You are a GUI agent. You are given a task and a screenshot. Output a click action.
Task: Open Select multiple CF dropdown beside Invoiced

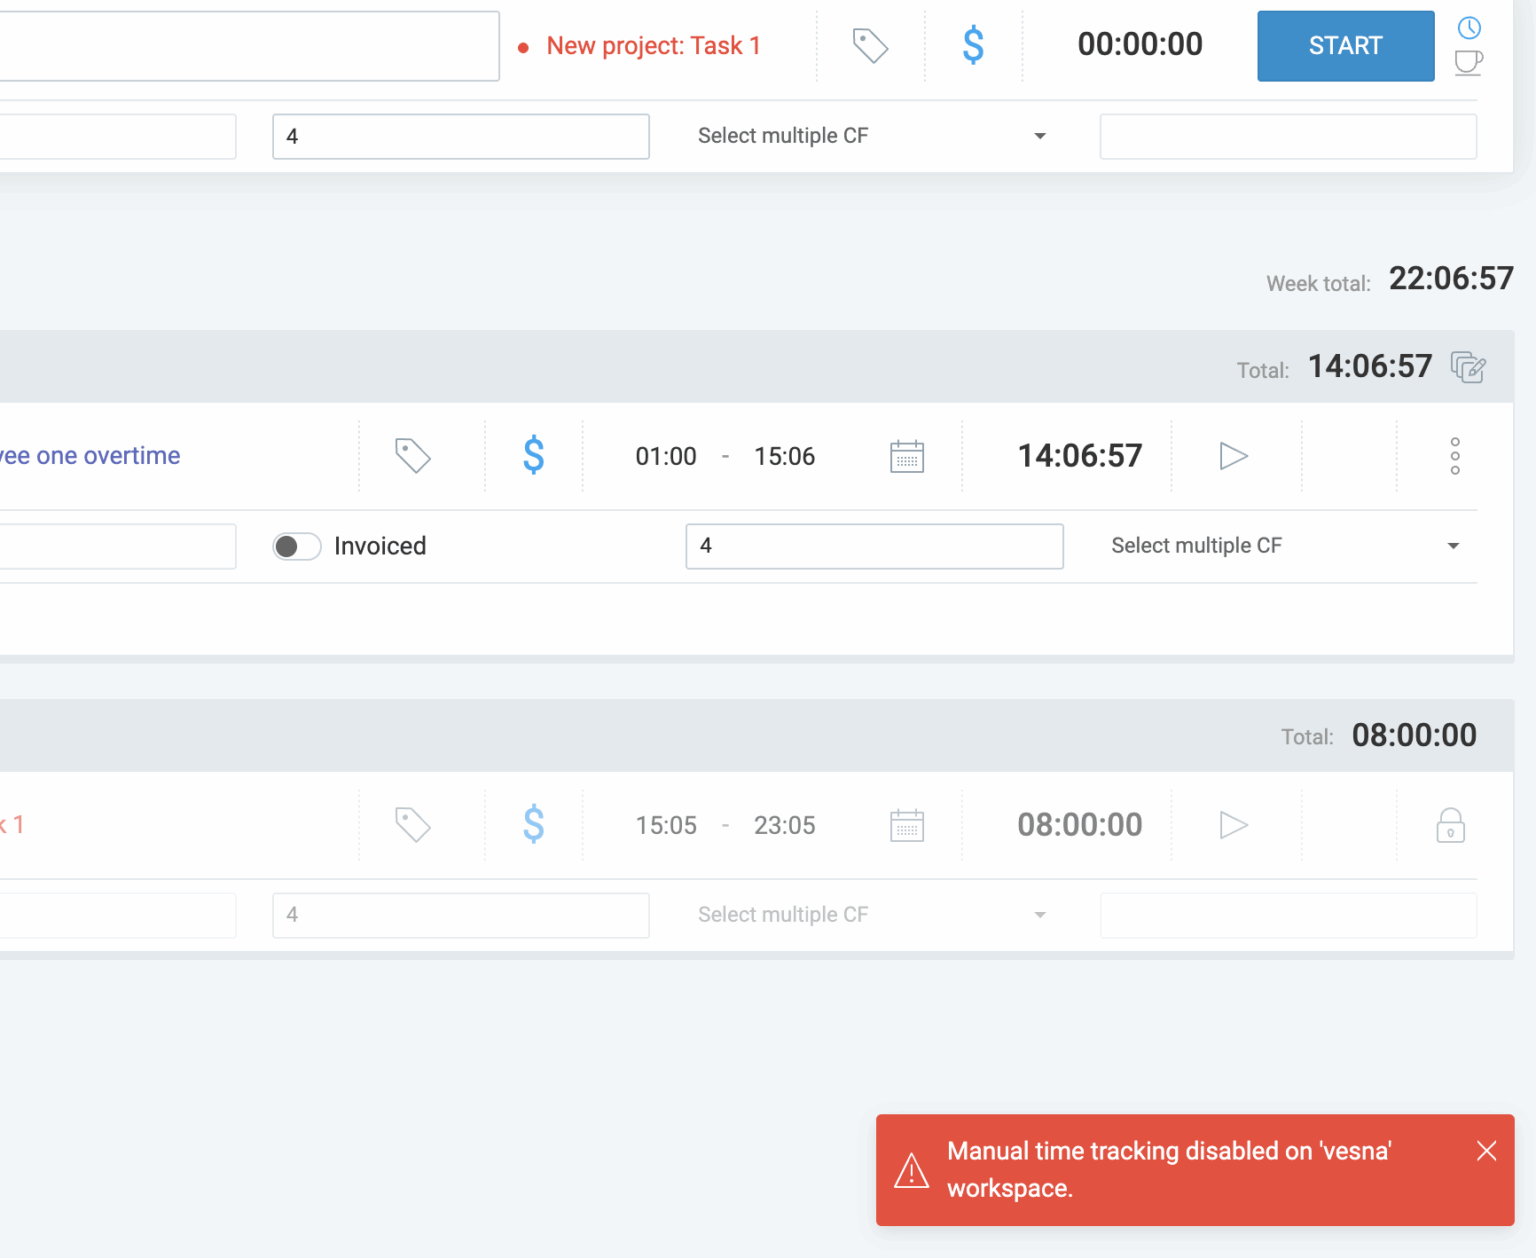coord(1284,546)
